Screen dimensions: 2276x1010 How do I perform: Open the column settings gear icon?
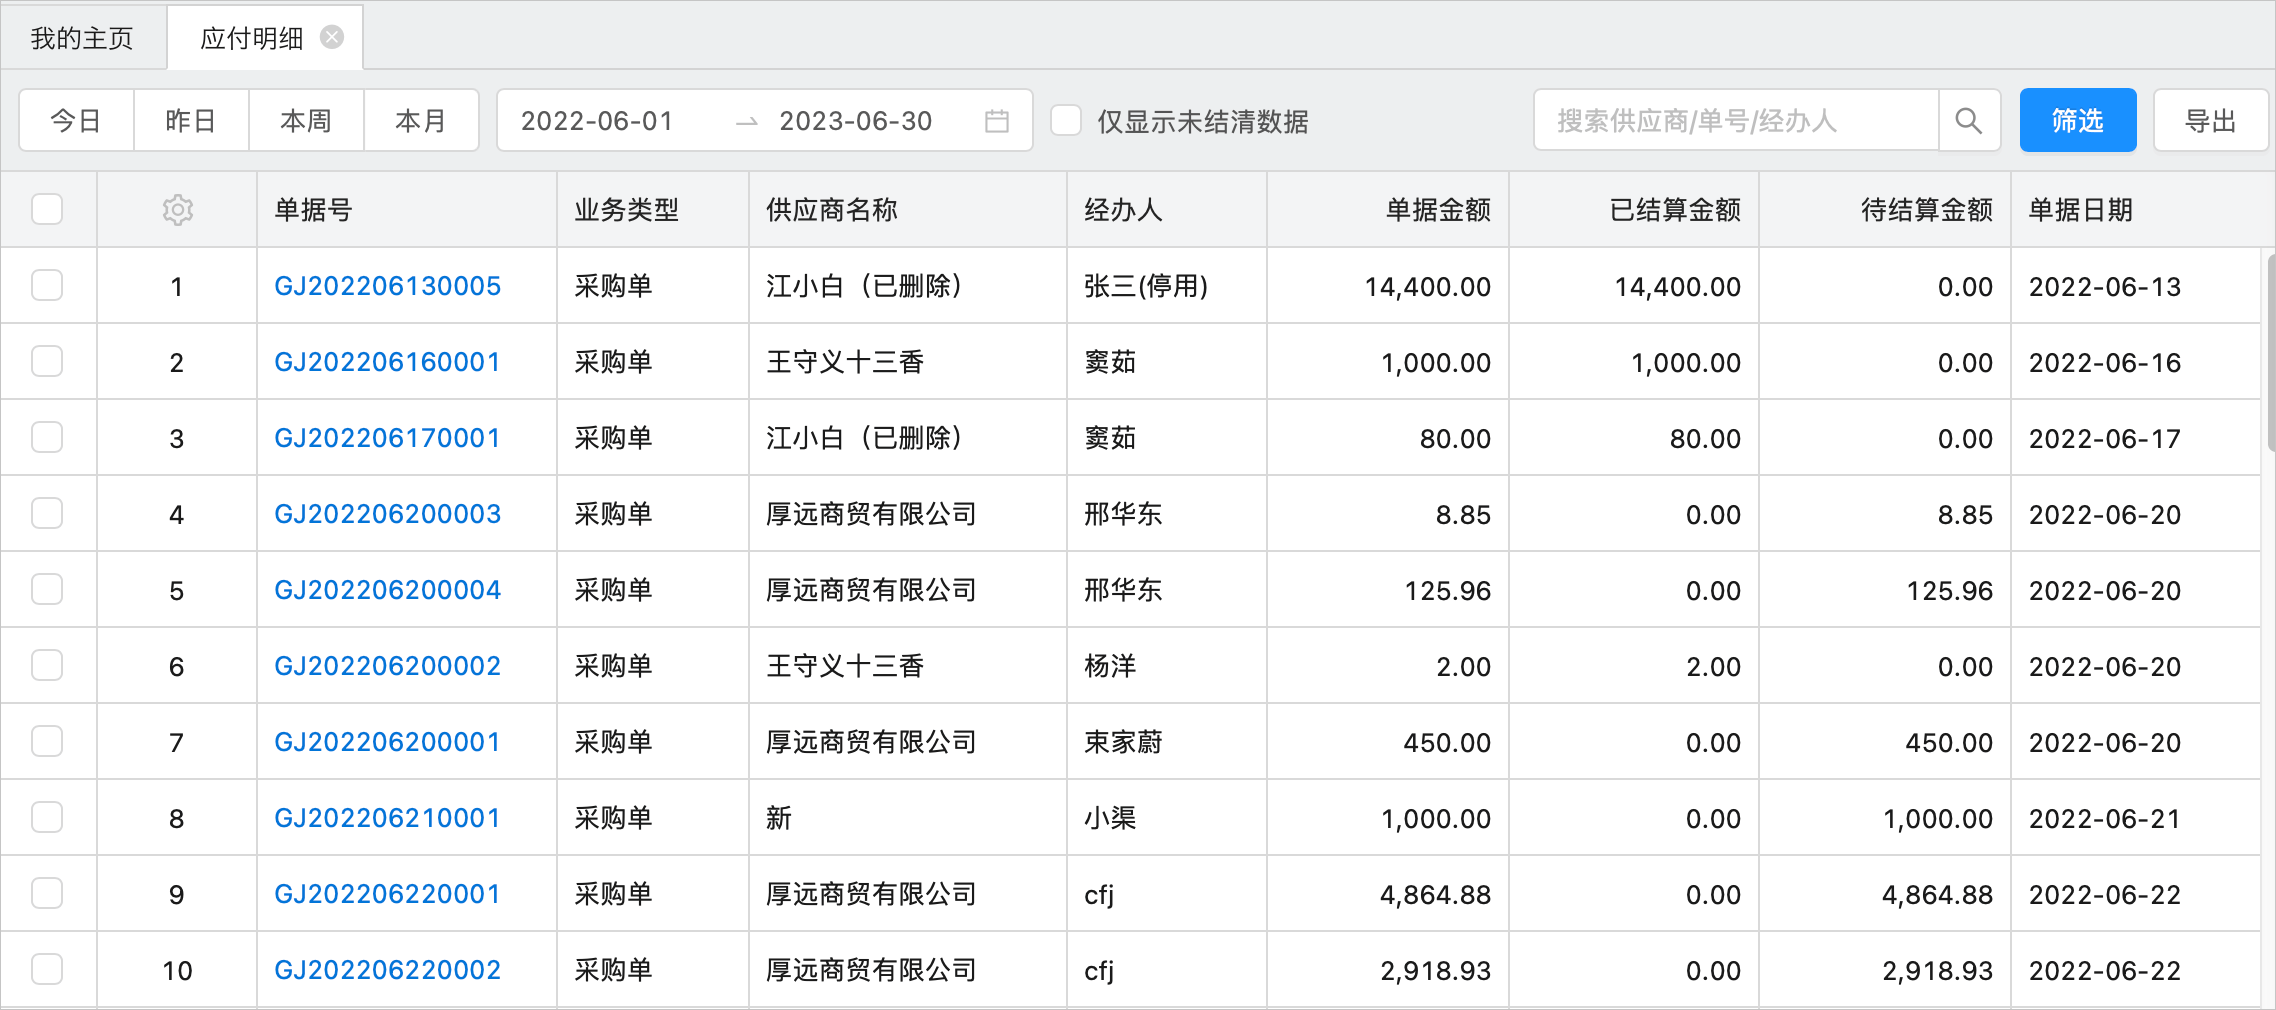coord(177,210)
